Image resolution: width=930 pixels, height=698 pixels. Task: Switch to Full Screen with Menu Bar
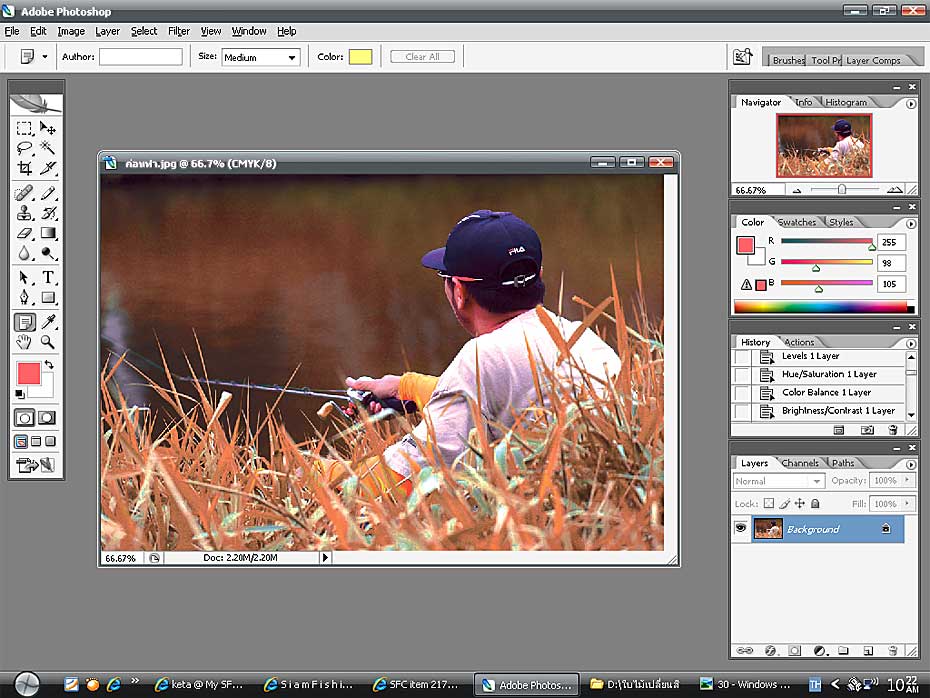pyautogui.click(x=36, y=441)
